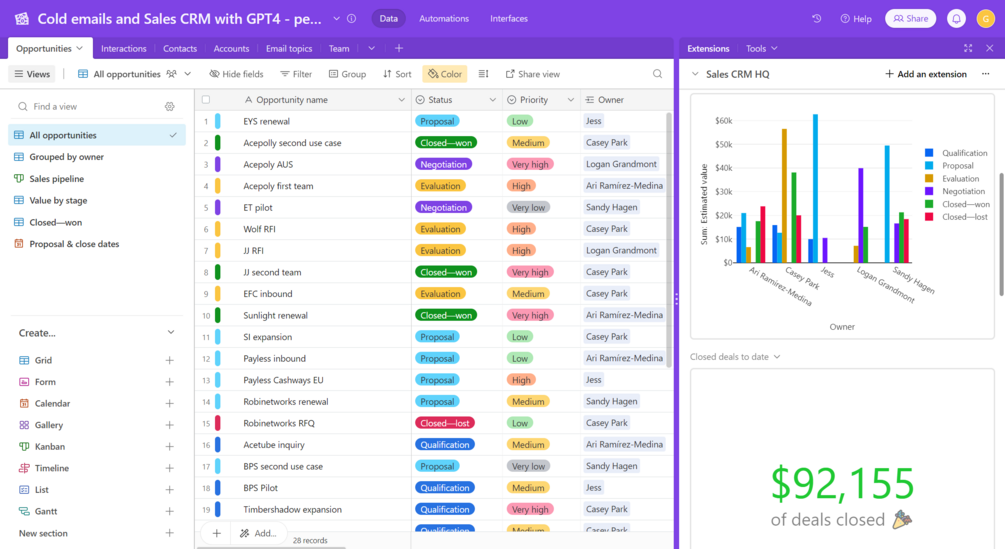The height and width of the screenshot is (549, 1005).
Task: Add a record with the plus icon
Action: pyautogui.click(x=217, y=533)
